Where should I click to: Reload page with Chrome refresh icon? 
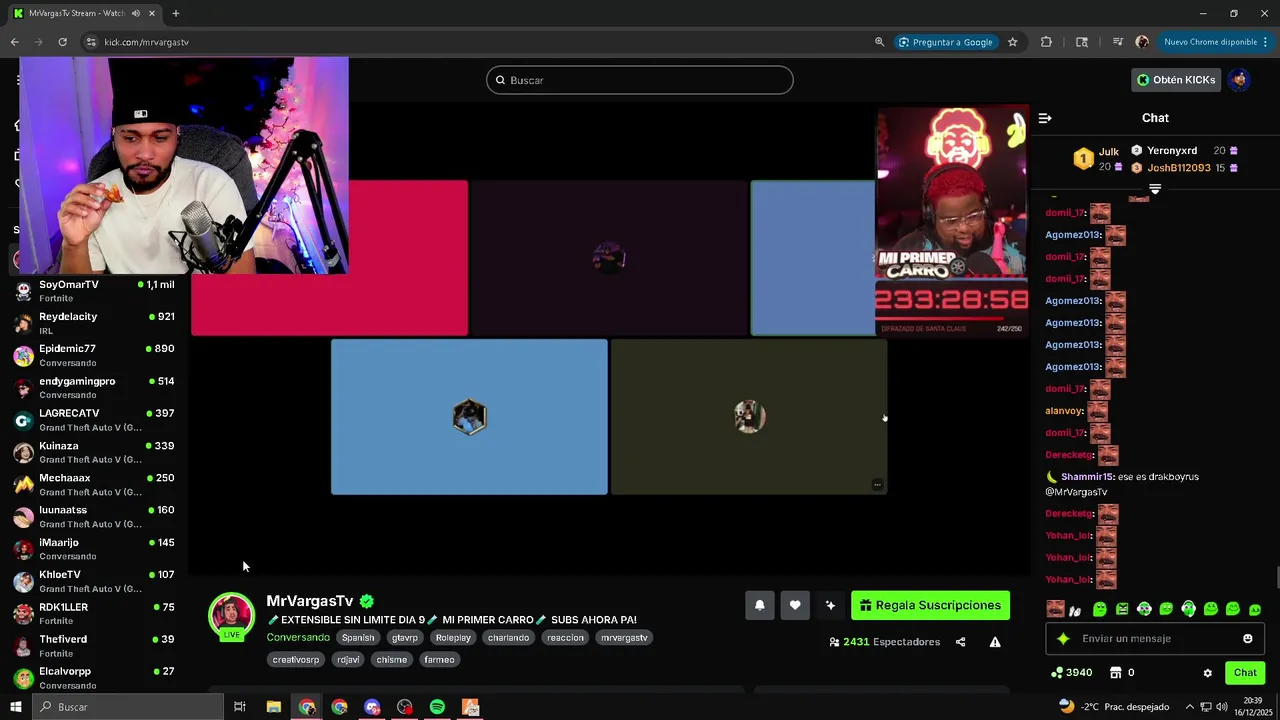(62, 42)
